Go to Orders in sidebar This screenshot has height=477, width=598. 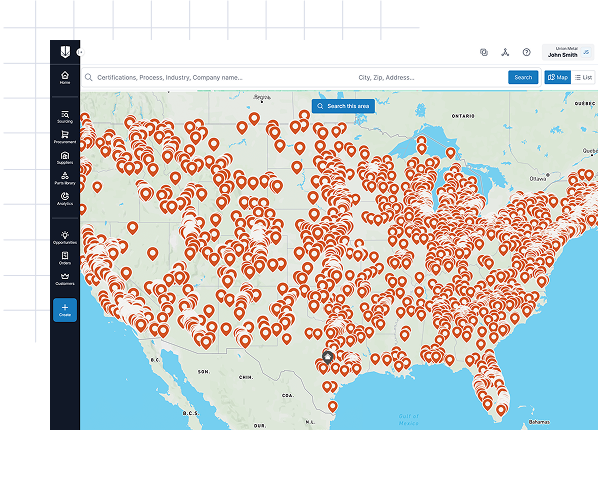click(x=65, y=258)
